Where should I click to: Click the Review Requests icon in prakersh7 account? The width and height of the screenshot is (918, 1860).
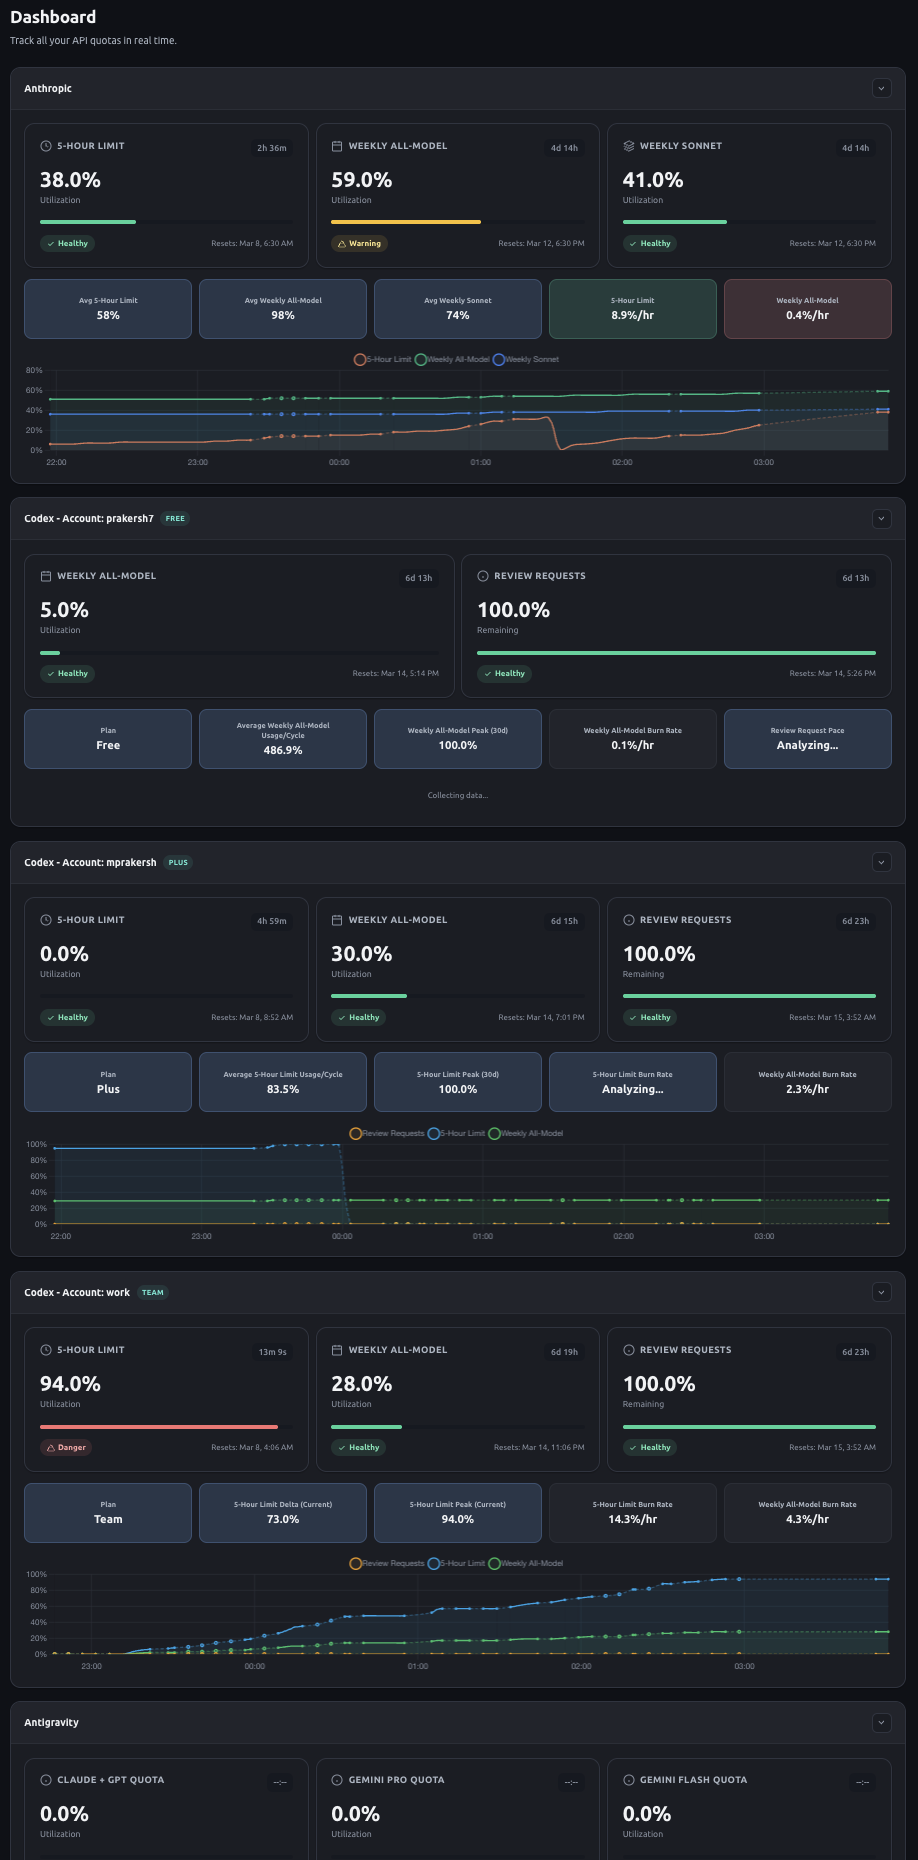click(x=483, y=576)
